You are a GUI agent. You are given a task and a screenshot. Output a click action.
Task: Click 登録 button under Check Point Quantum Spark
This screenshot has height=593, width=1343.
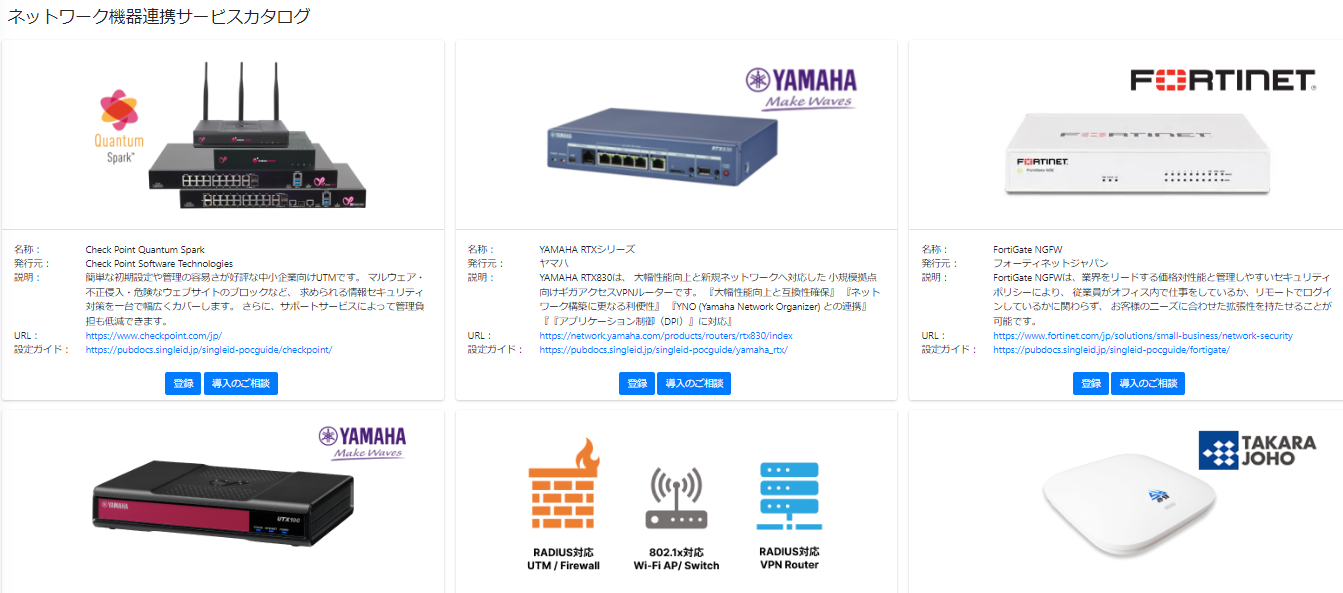click(x=183, y=384)
